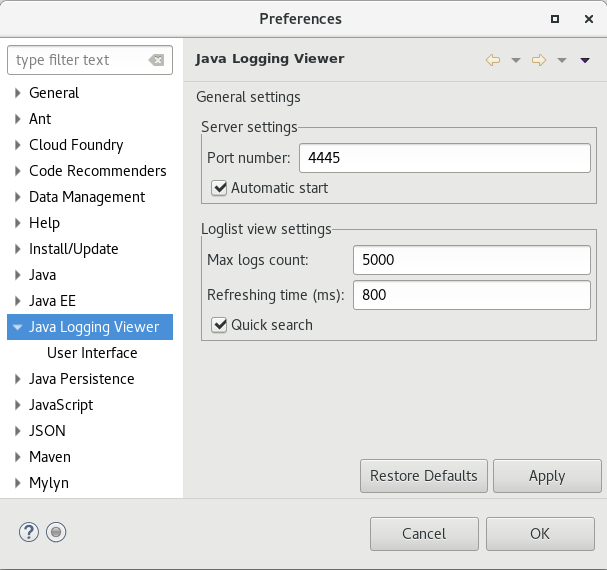
Task: Expand the Java EE category
Action: click(18, 301)
